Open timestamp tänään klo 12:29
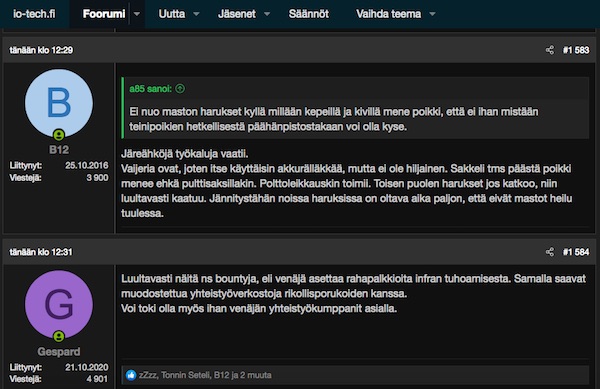The image size is (600, 389). [41, 50]
